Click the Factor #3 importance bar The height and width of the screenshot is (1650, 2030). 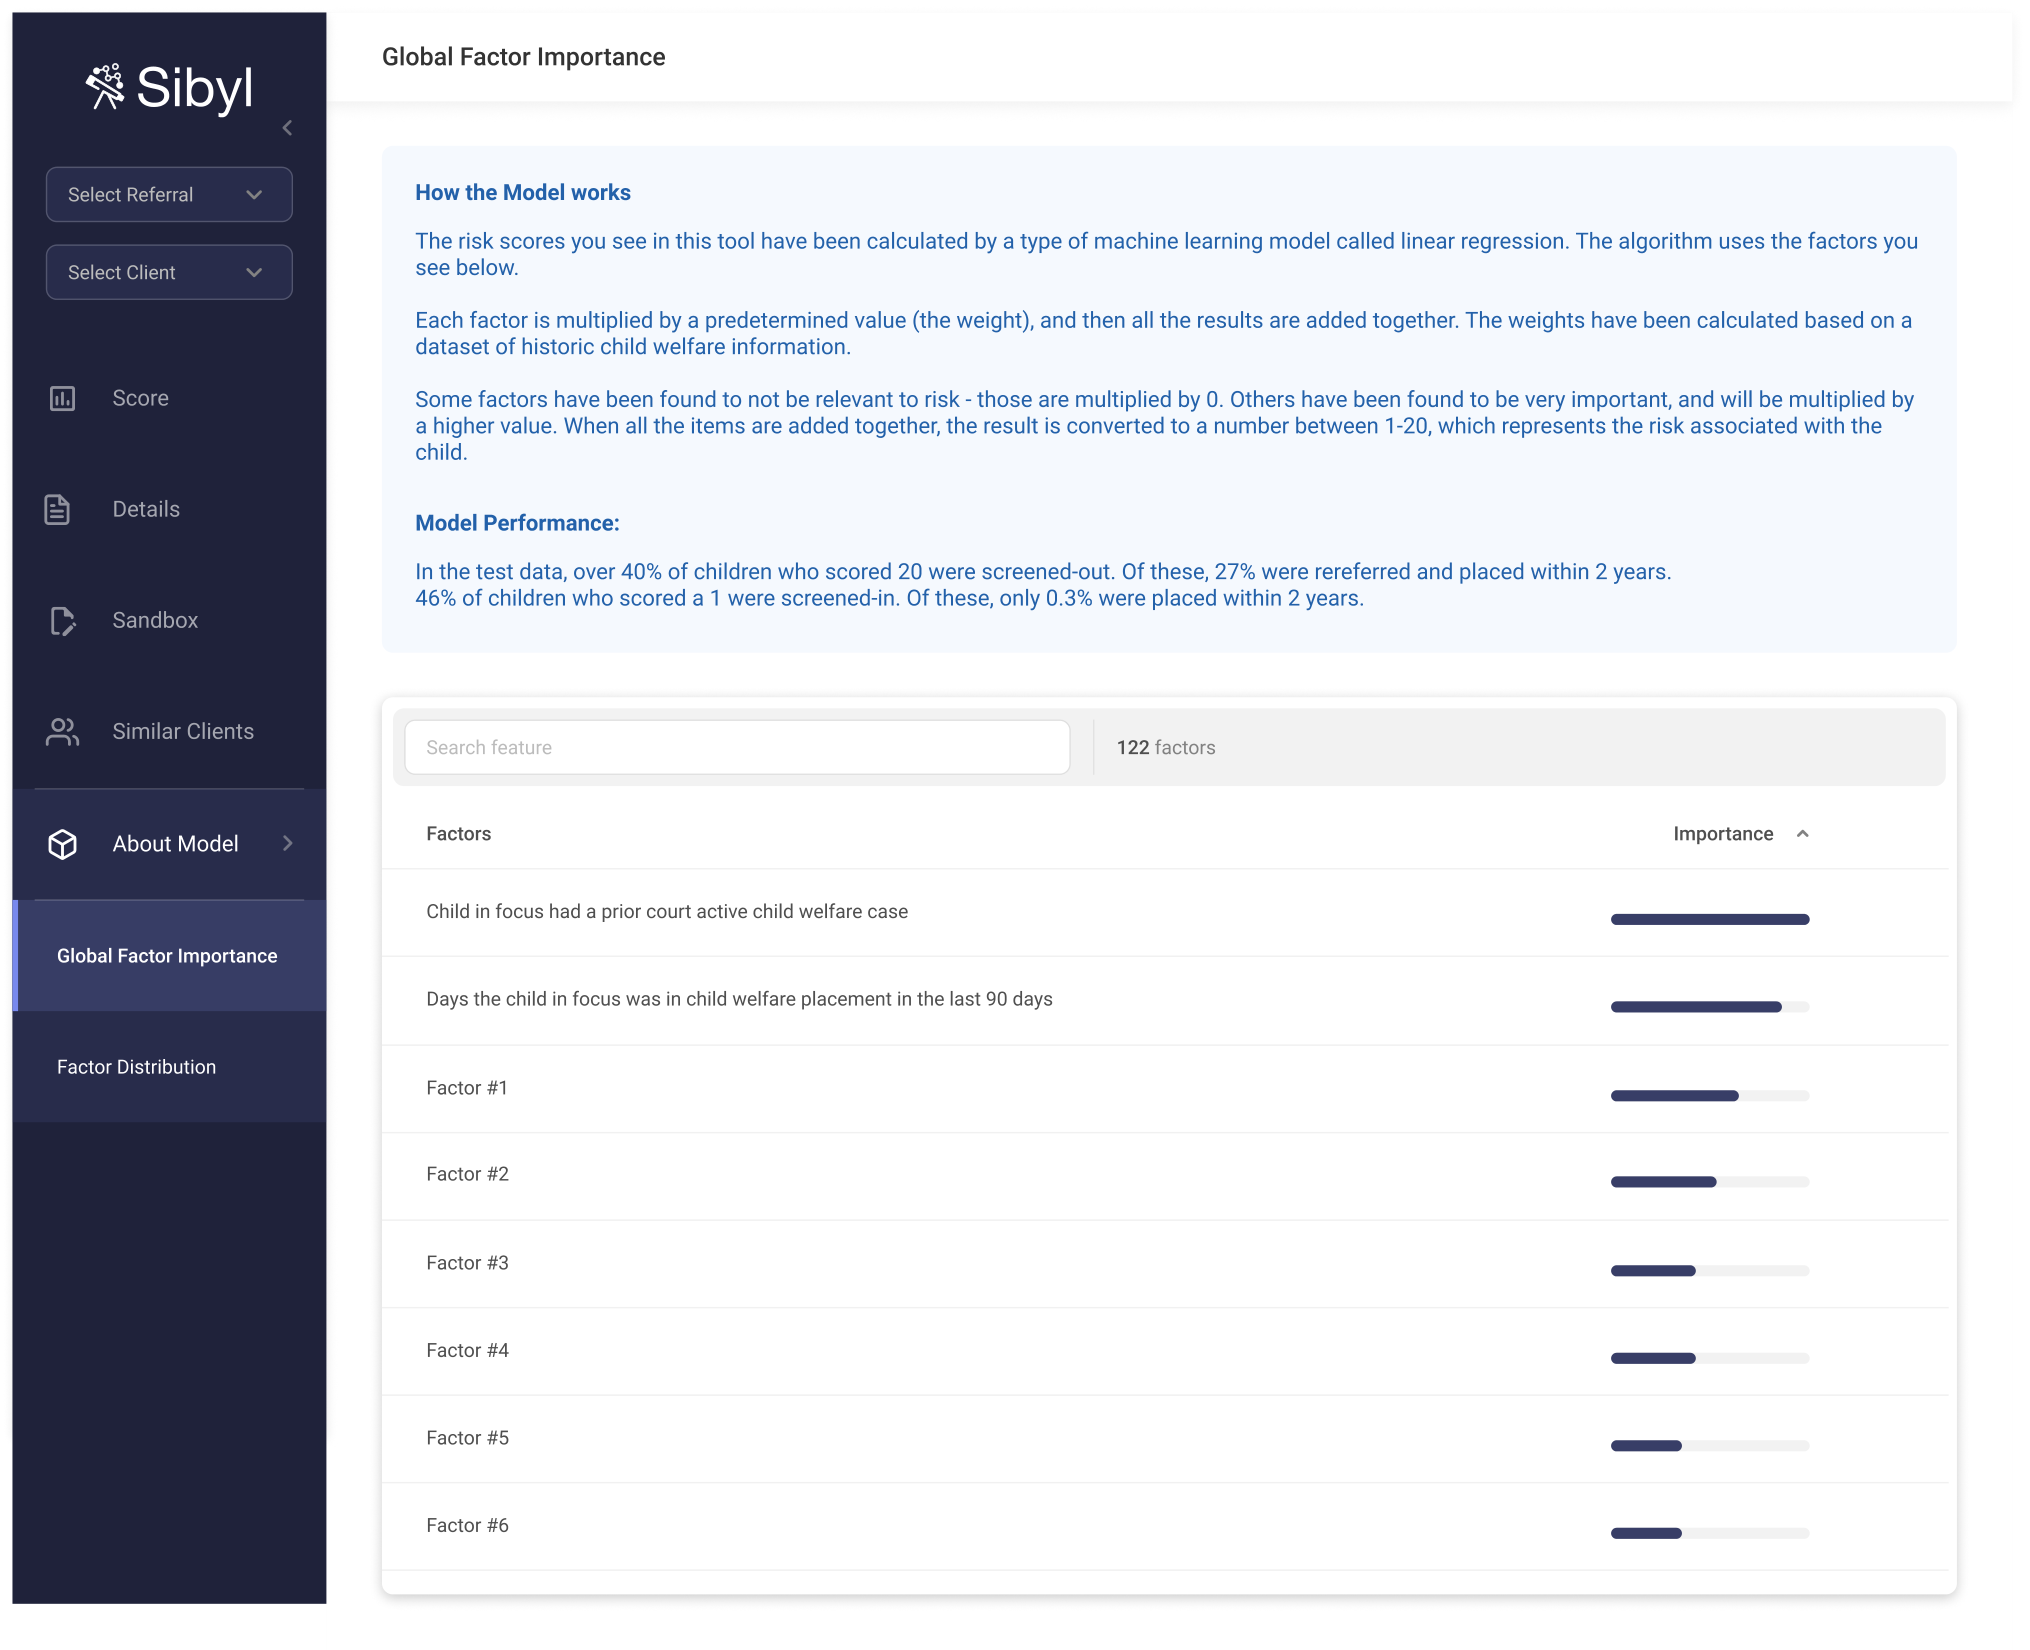1710,1271
